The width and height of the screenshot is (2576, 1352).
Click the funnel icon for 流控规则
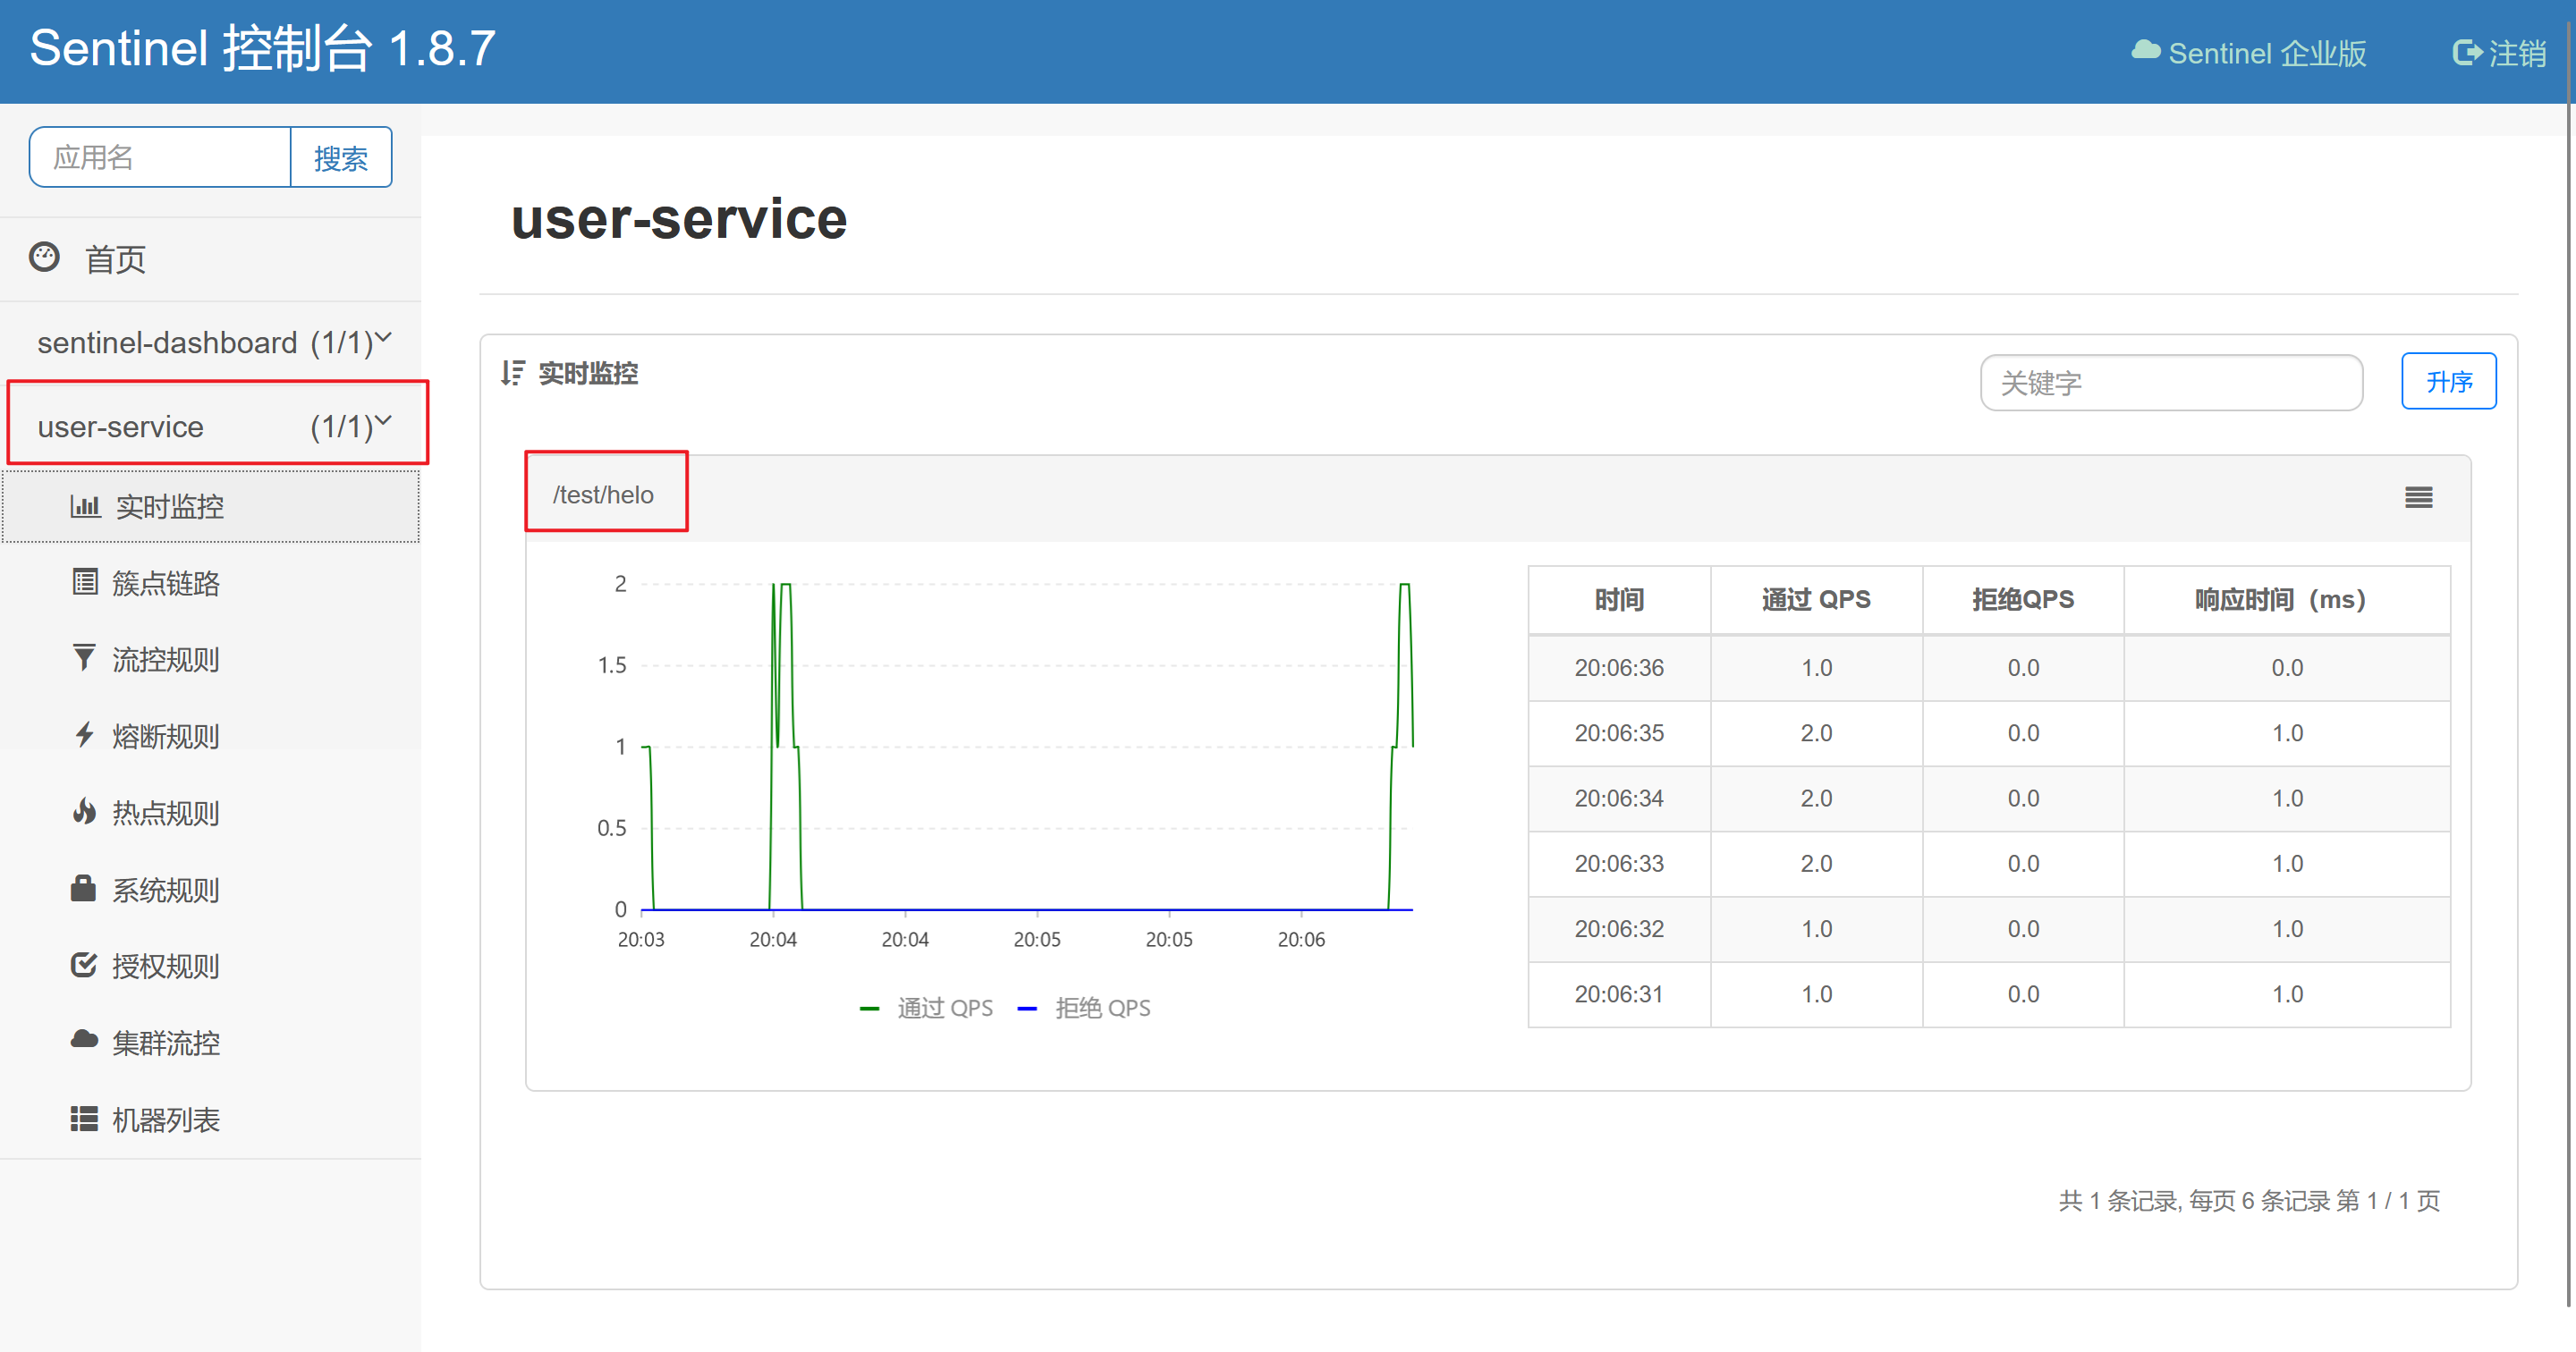point(85,658)
